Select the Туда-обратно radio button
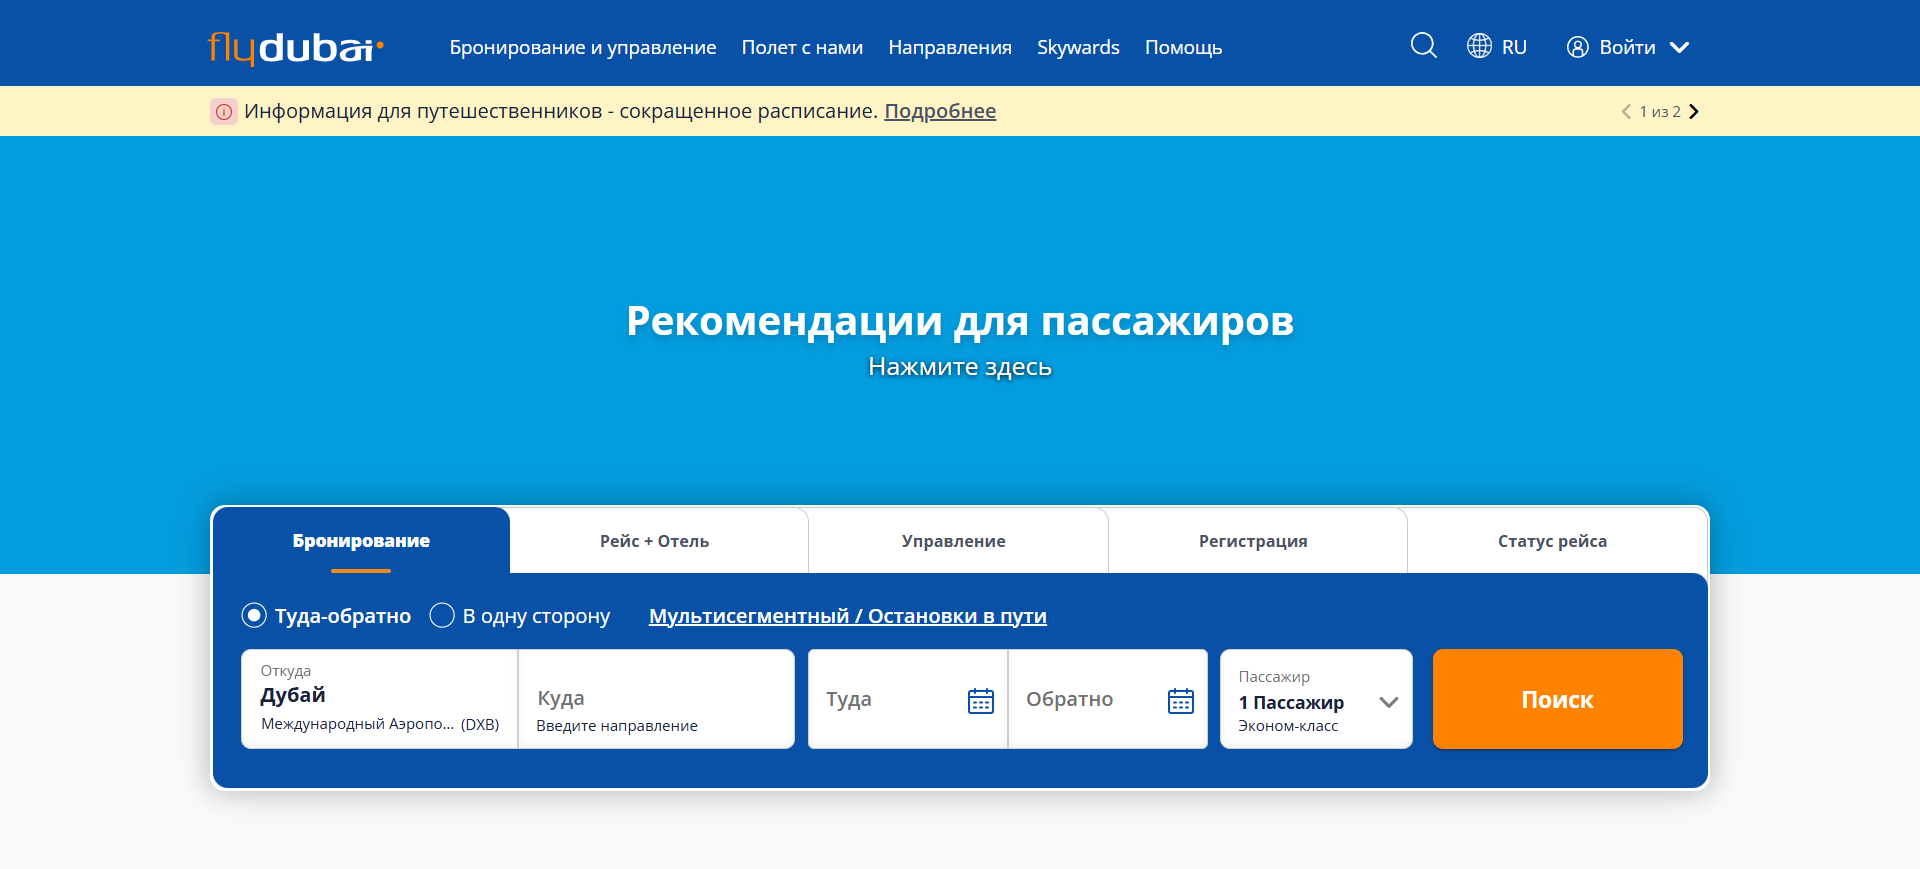The image size is (1920, 869). pos(254,615)
